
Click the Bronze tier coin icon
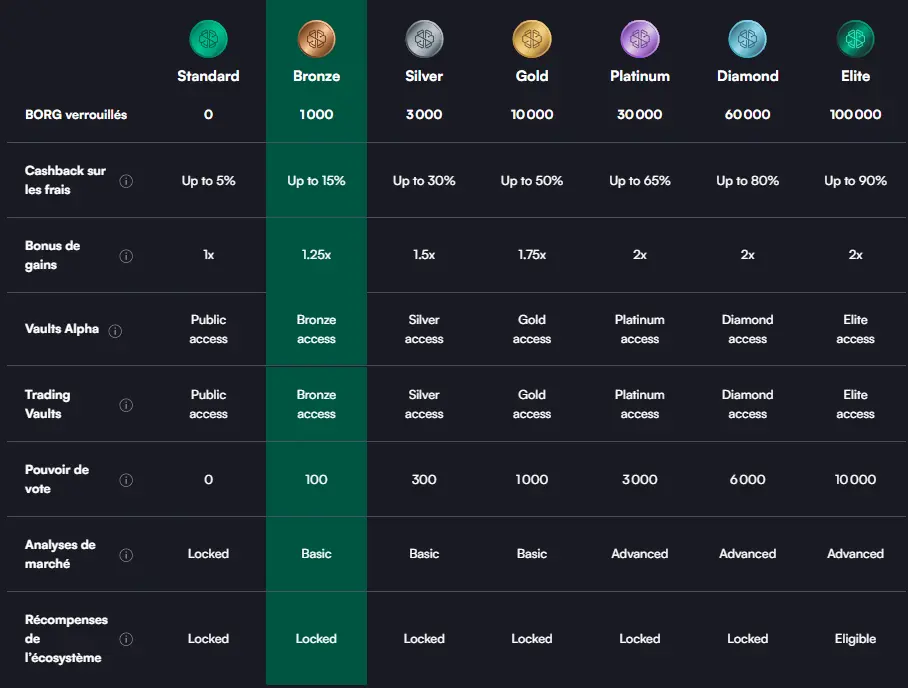(316, 38)
